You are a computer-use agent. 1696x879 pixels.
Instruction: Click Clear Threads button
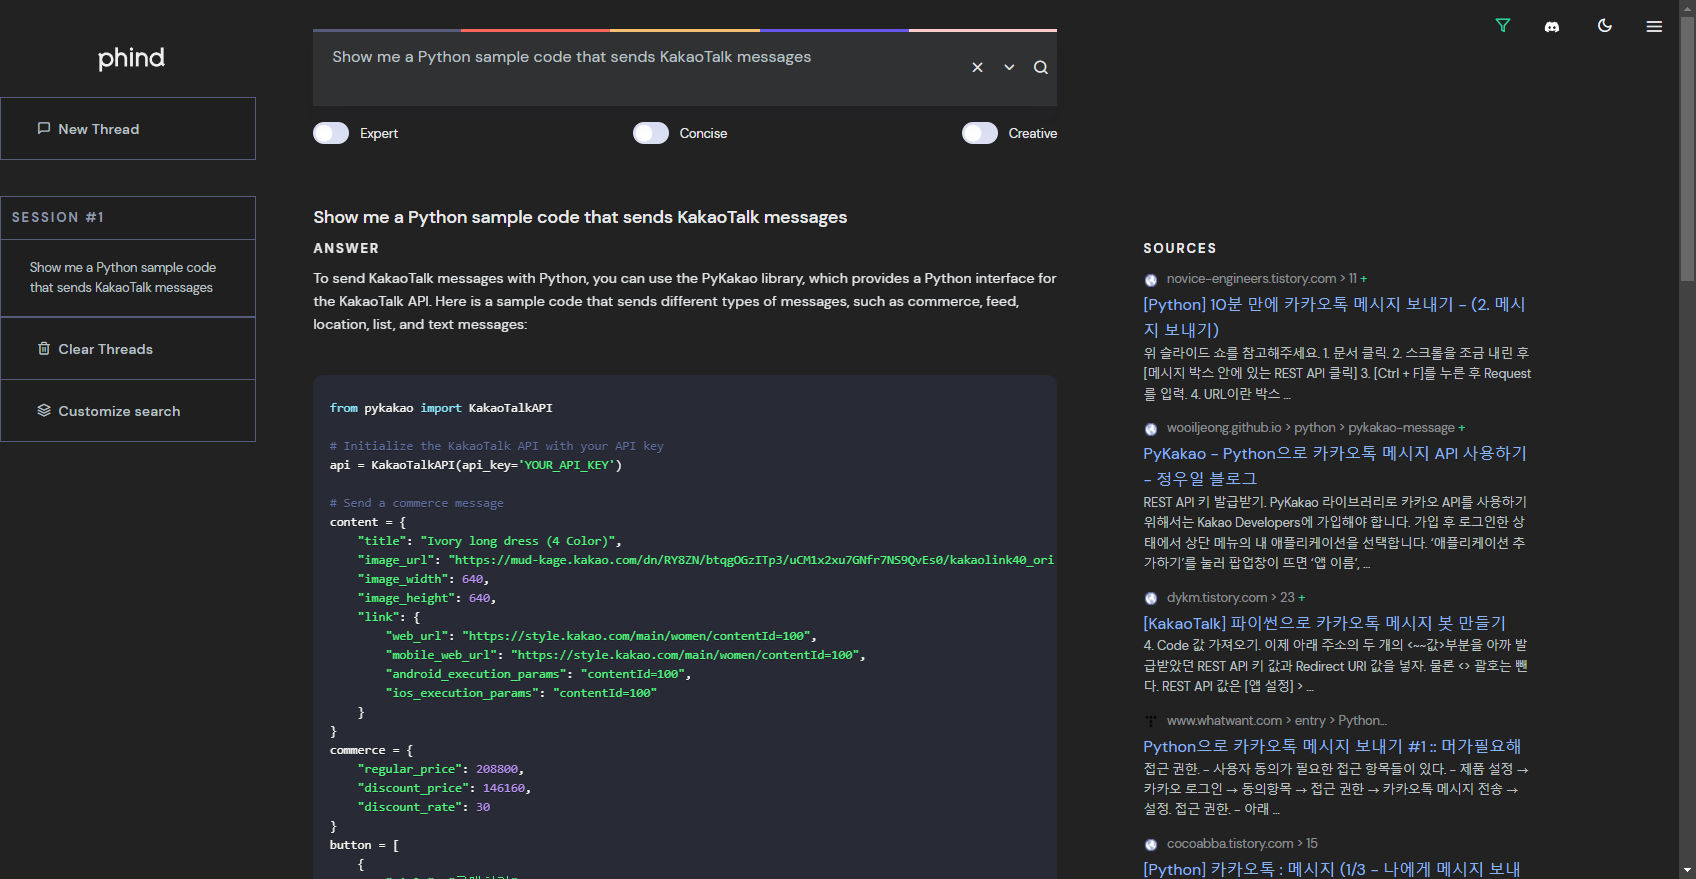(x=128, y=349)
